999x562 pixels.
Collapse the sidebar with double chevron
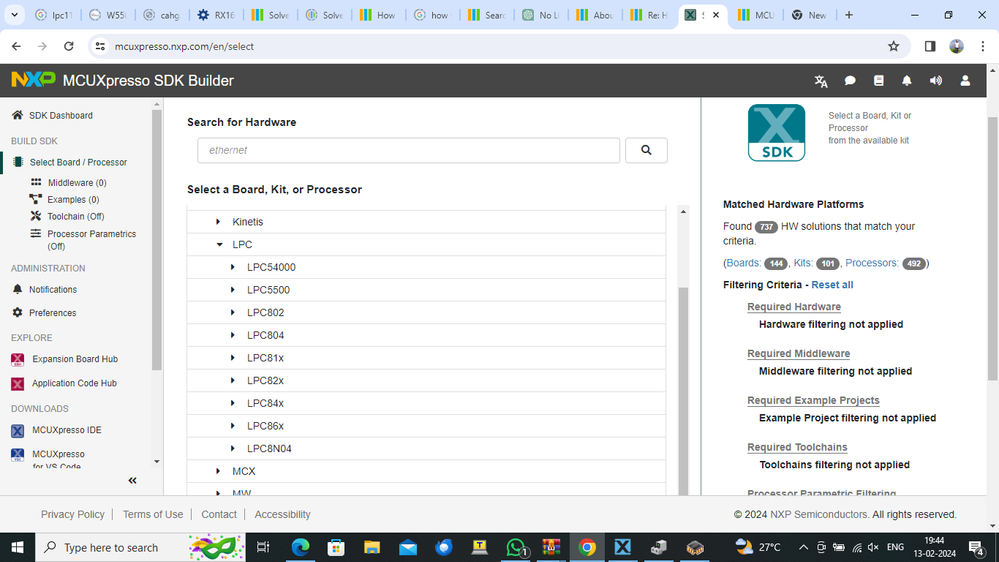(x=132, y=480)
